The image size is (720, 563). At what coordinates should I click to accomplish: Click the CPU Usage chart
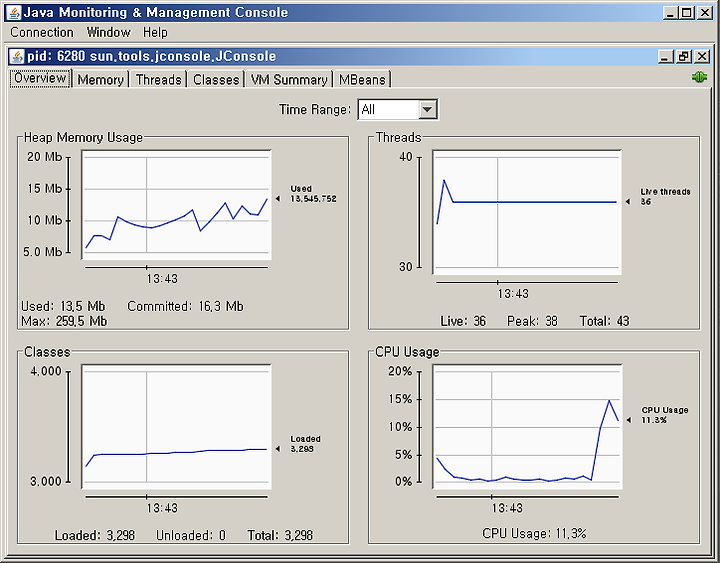coord(527,427)
